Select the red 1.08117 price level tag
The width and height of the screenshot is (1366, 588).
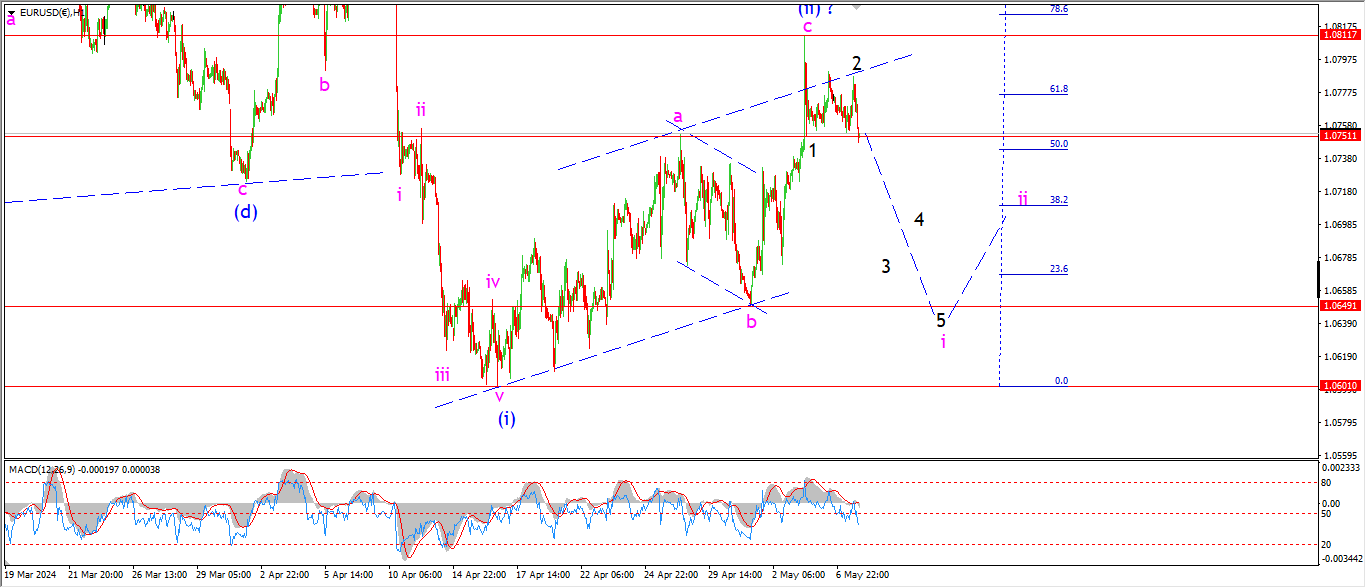click(x=1339, y=34)
